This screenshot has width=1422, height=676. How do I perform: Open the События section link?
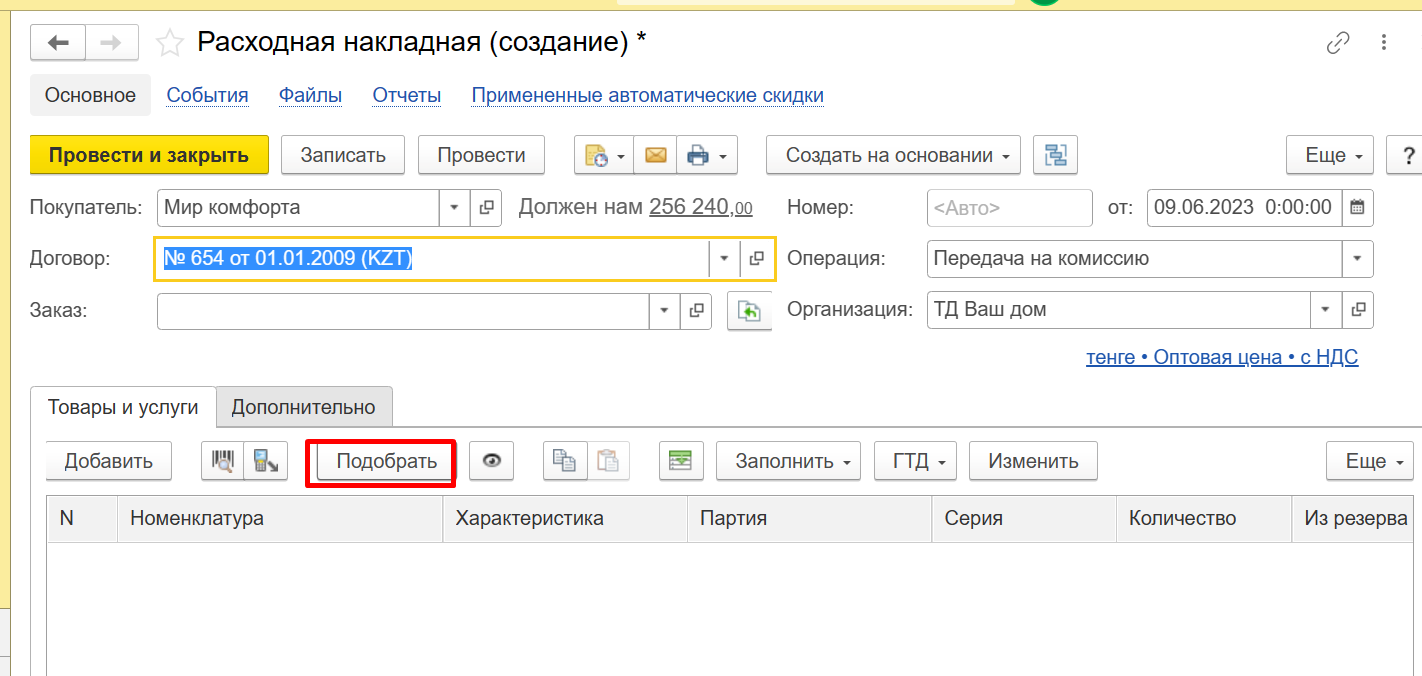click(207, 96)
